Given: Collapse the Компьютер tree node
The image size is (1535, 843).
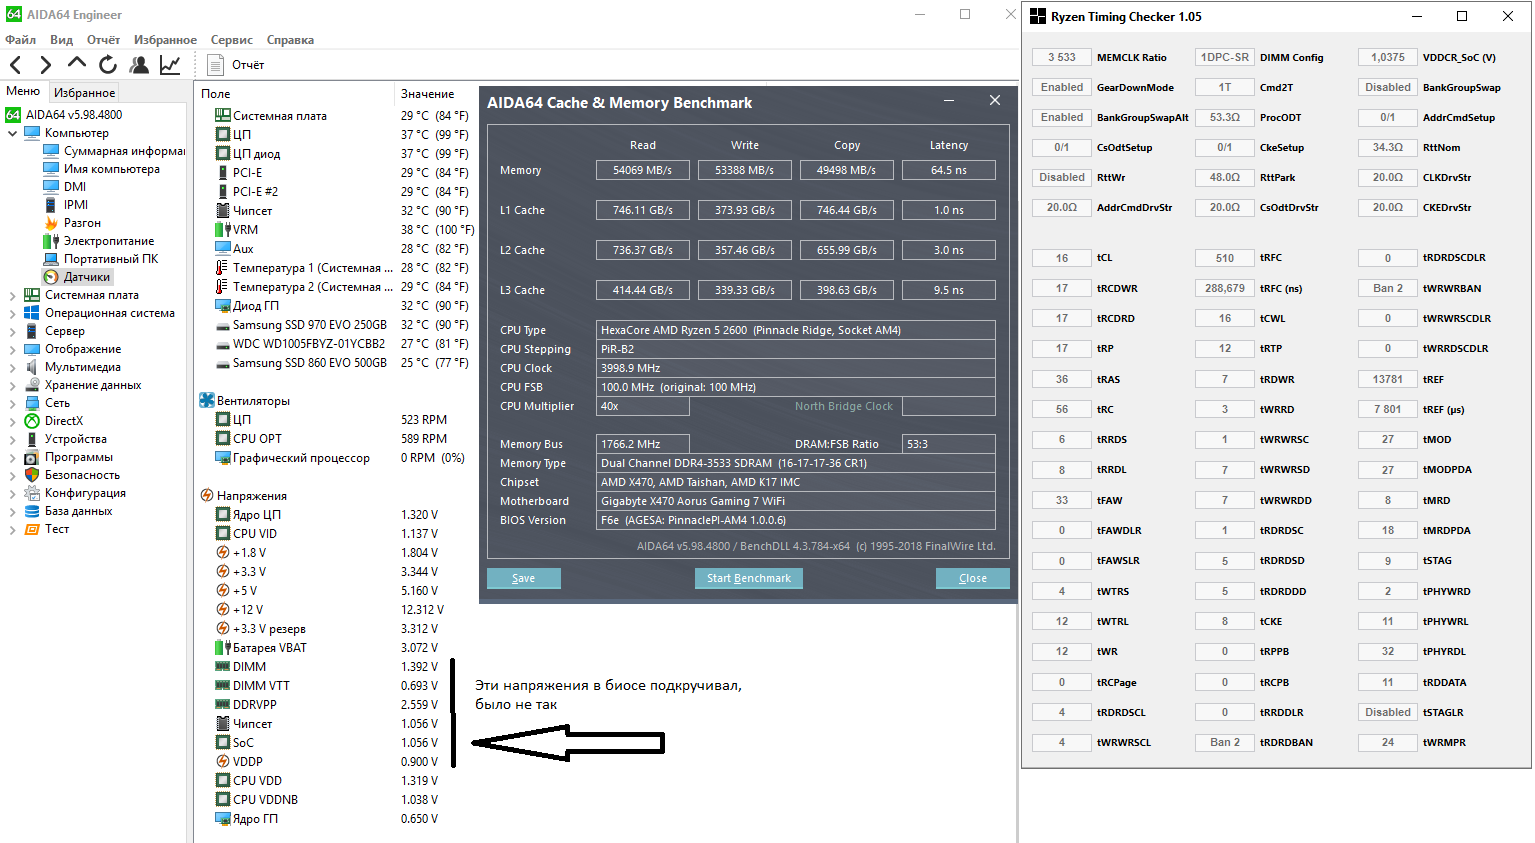Looking at the screenshot, I should (12, 133).
